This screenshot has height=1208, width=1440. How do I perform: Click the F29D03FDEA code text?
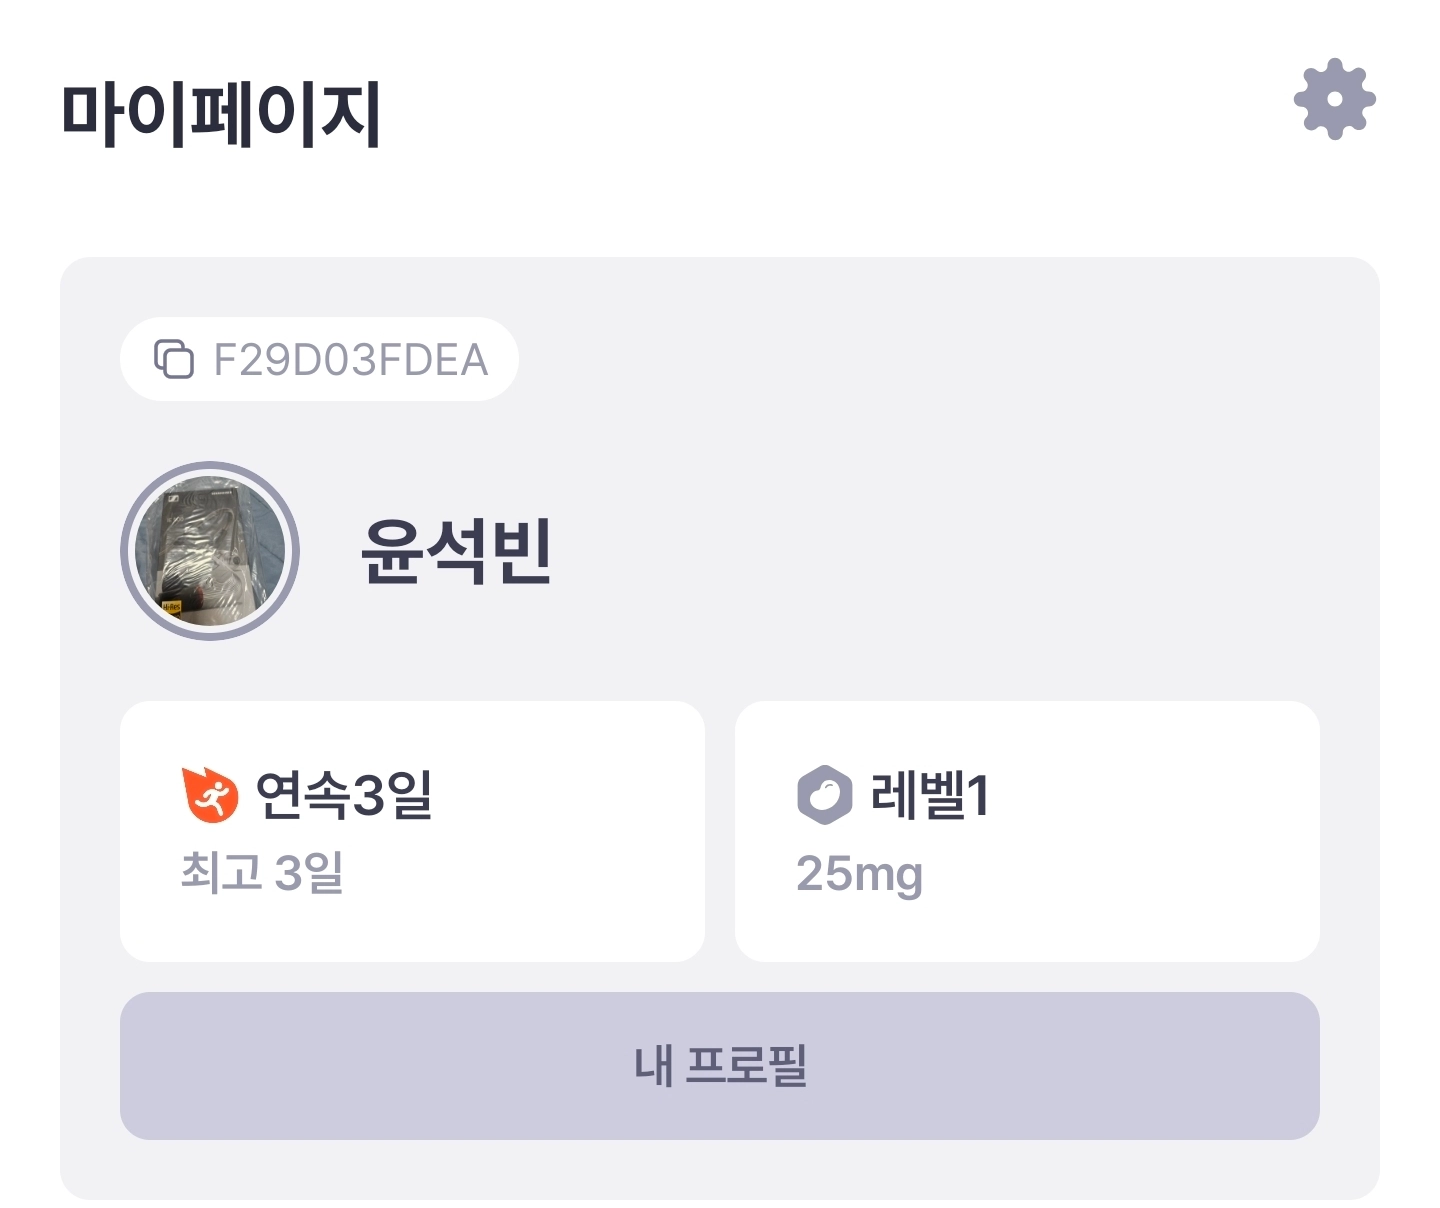coord(350,360)
